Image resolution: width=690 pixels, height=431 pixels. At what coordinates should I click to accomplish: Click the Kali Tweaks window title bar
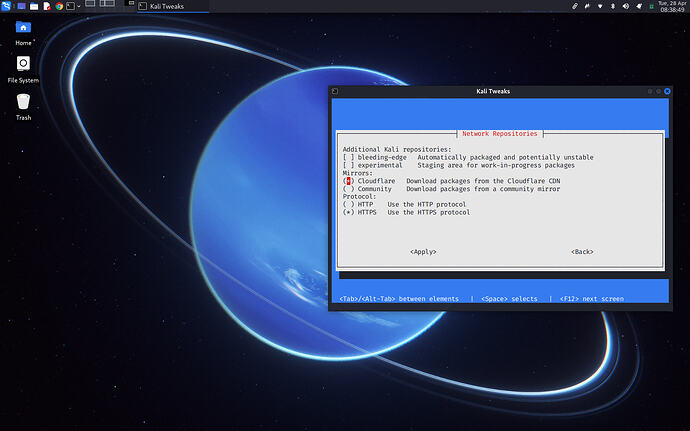(x=493, y=91)
